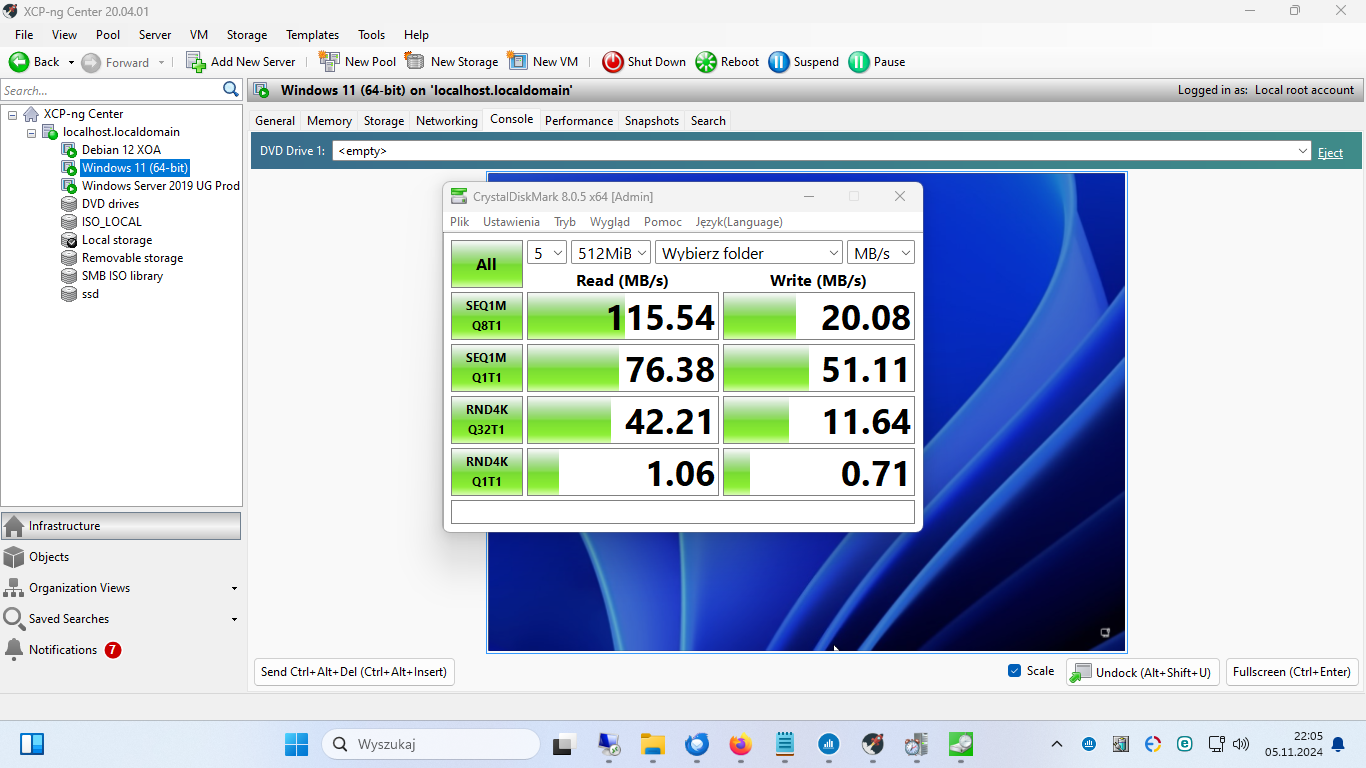Click into the Search box
The width and height of the screenshot is (1366, 768).
110,90
